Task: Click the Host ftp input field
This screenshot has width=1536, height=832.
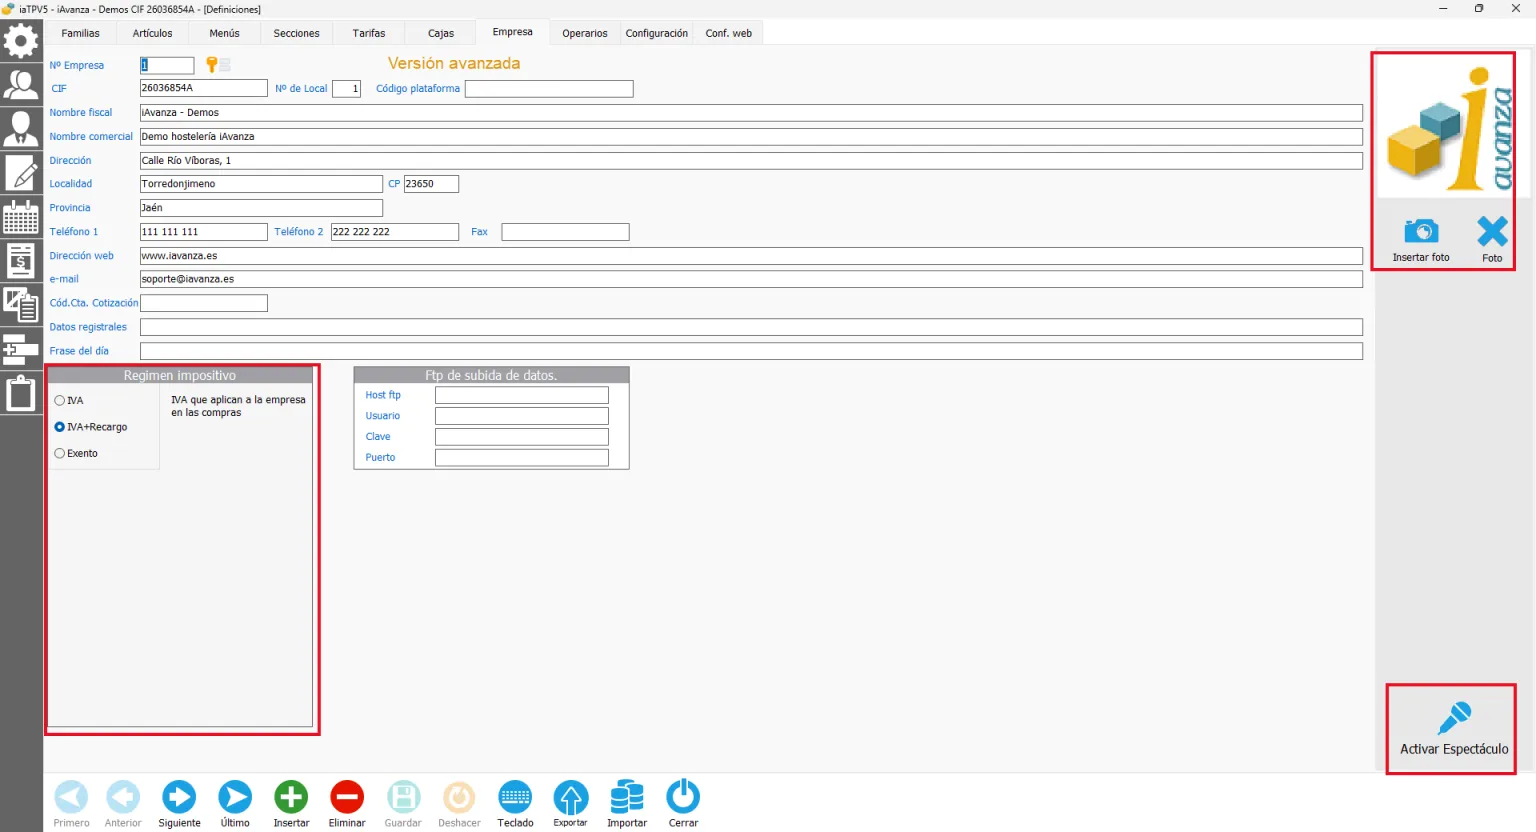Action: point(522,395)
